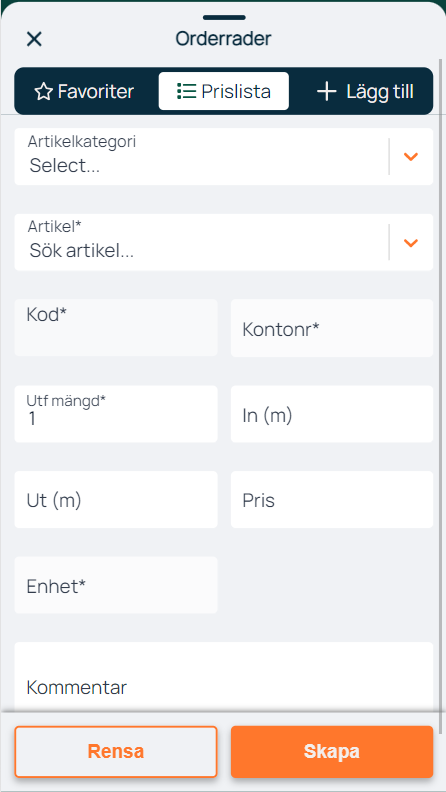Screen dimensions: 446x792
Task: Click the Orderrader panel title
Action: (x=223, y=39)
